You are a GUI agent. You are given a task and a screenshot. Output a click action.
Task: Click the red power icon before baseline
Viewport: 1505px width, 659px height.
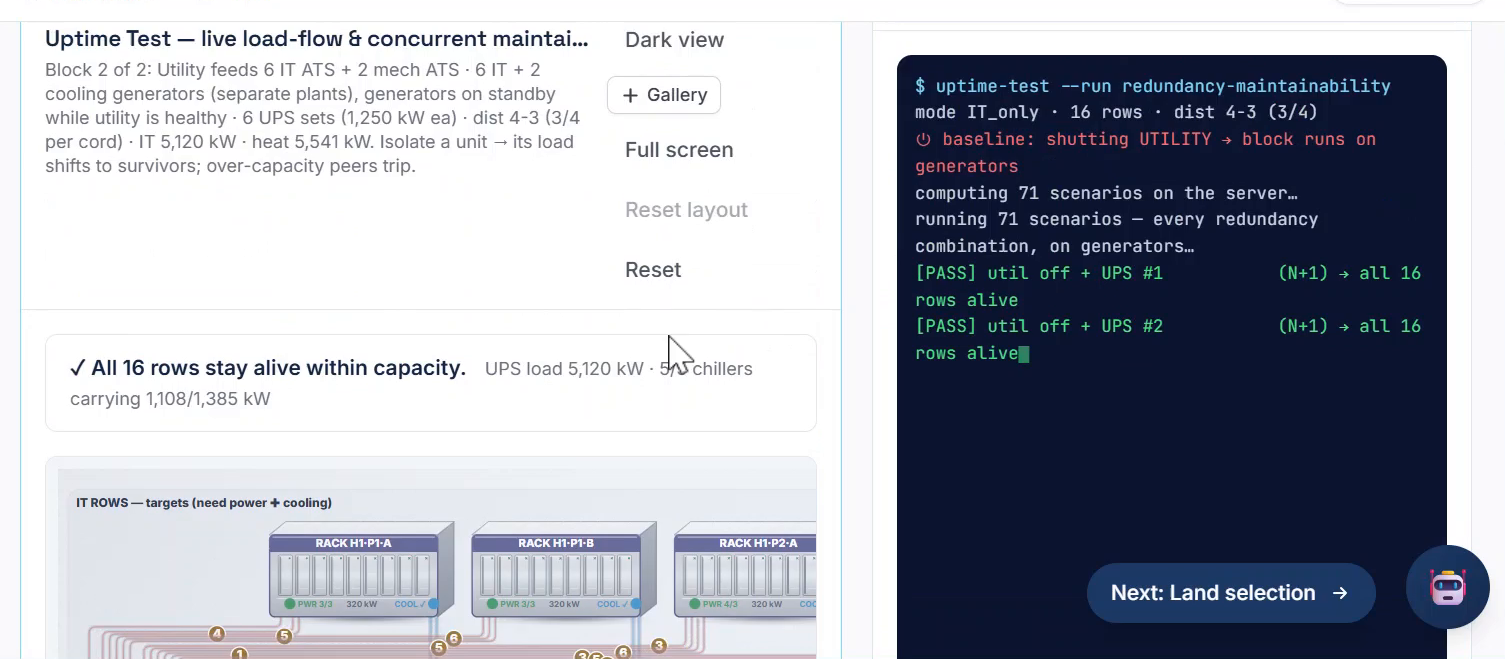click(x=924, y=140)
